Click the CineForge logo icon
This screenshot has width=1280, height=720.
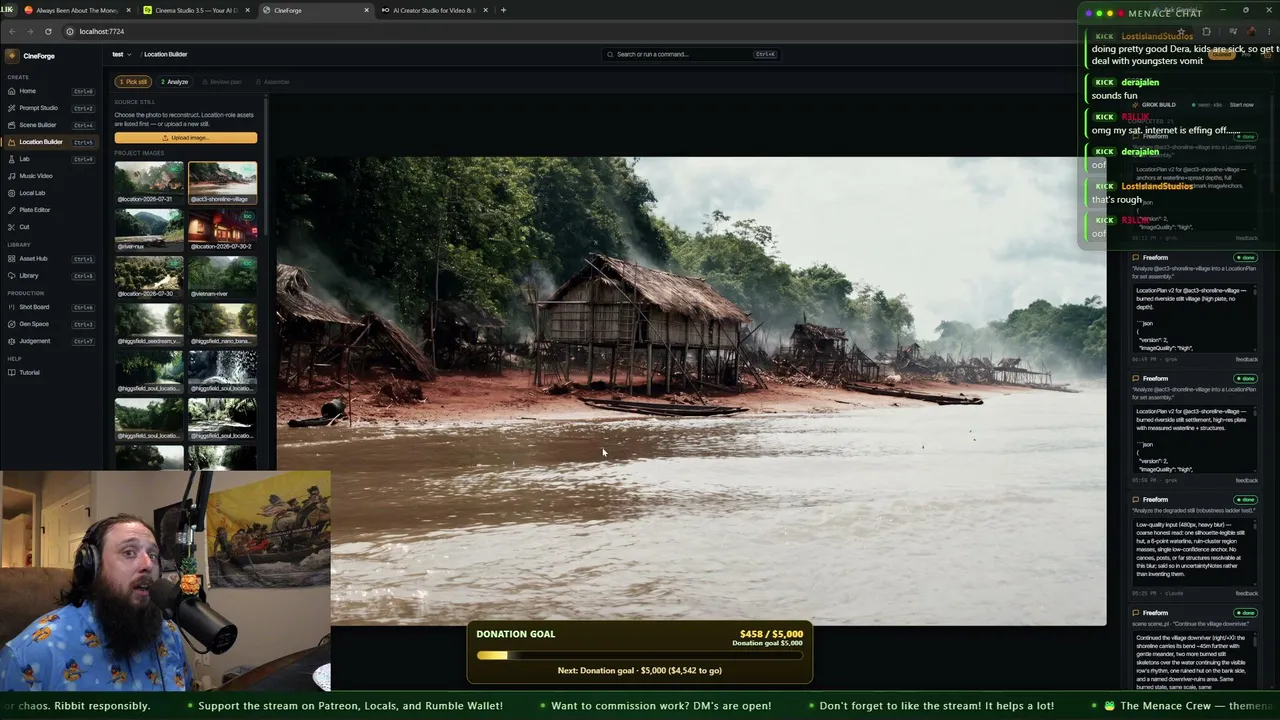pyautogui.click(x=12, y=56)
